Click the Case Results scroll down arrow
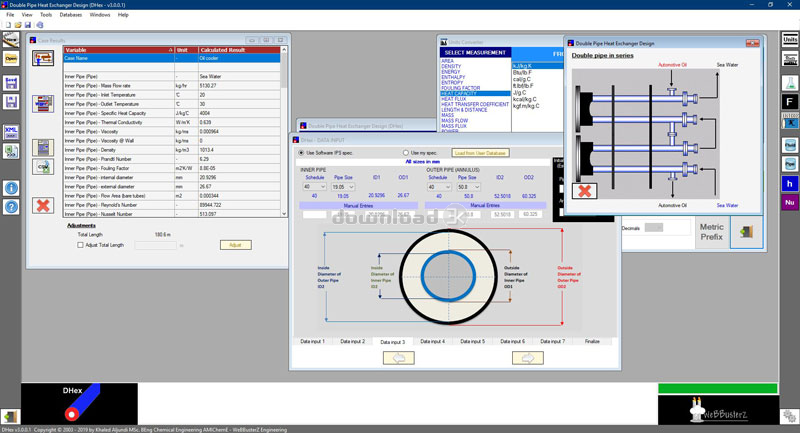 pyautogui.click(x=284, y=214)
